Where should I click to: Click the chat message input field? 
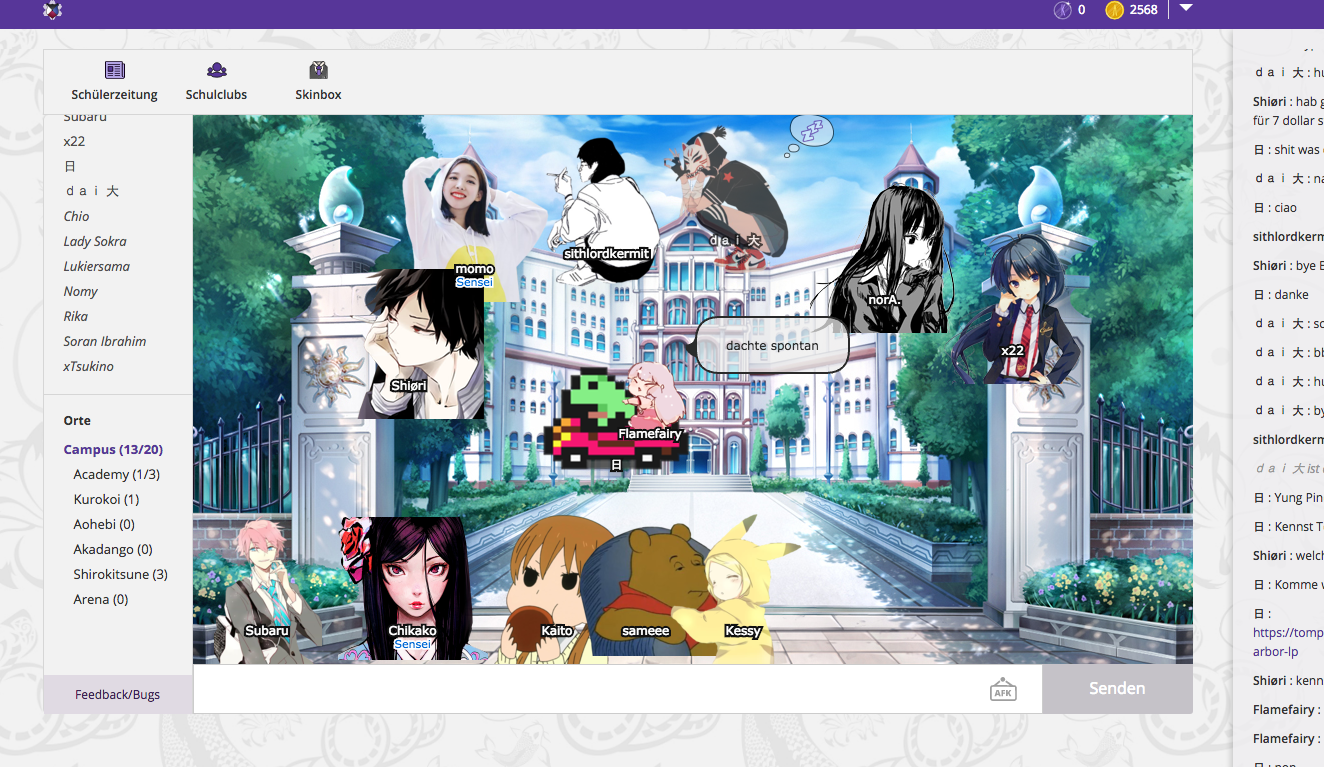[590, 689]
